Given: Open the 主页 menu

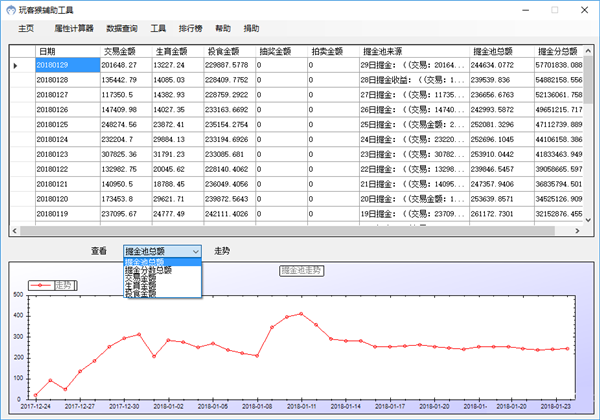Looking at the screenshot, I should (25, 29).
